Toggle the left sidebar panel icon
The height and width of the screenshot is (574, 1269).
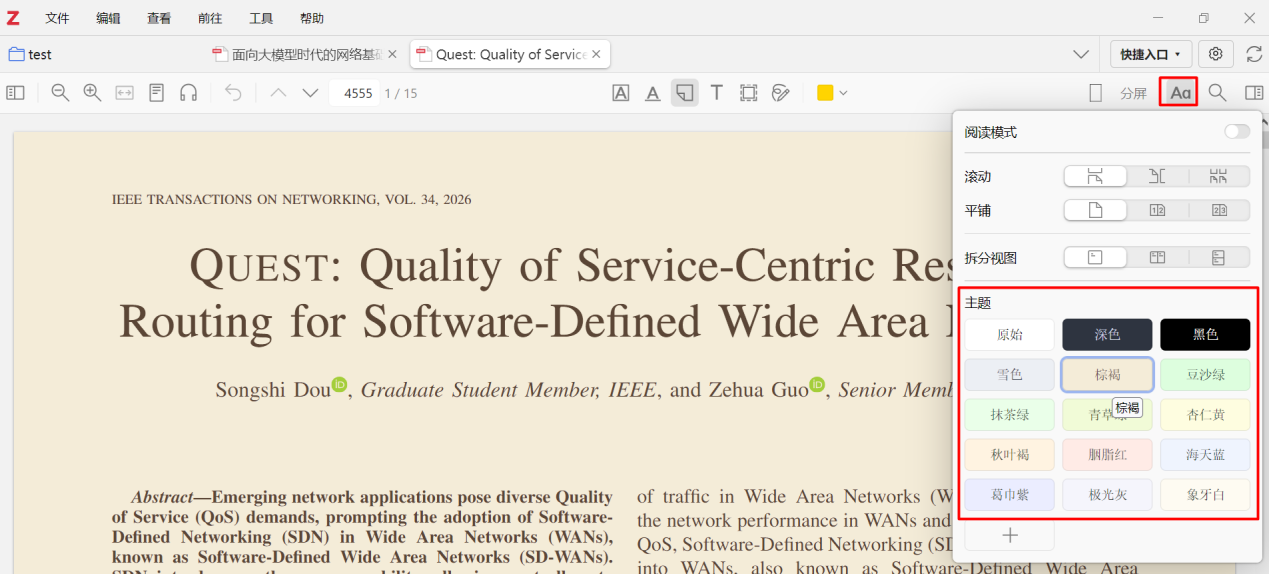click(15, 93)
